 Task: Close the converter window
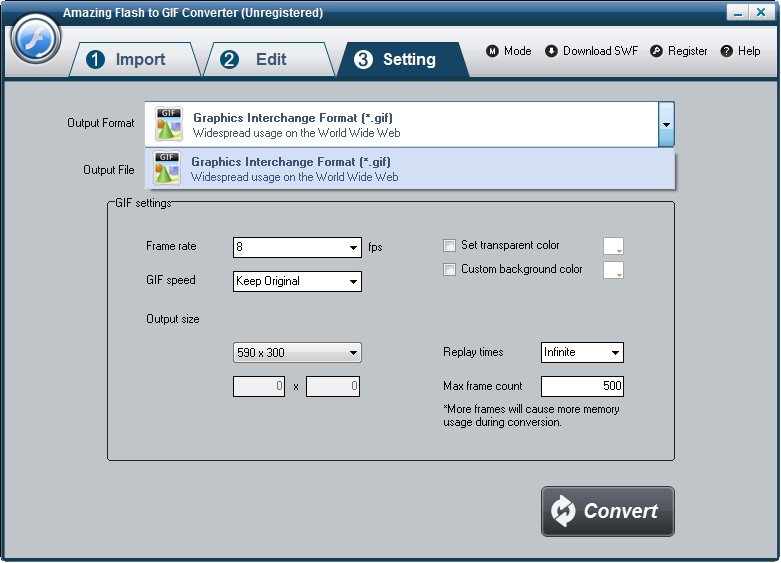[761, 12]
